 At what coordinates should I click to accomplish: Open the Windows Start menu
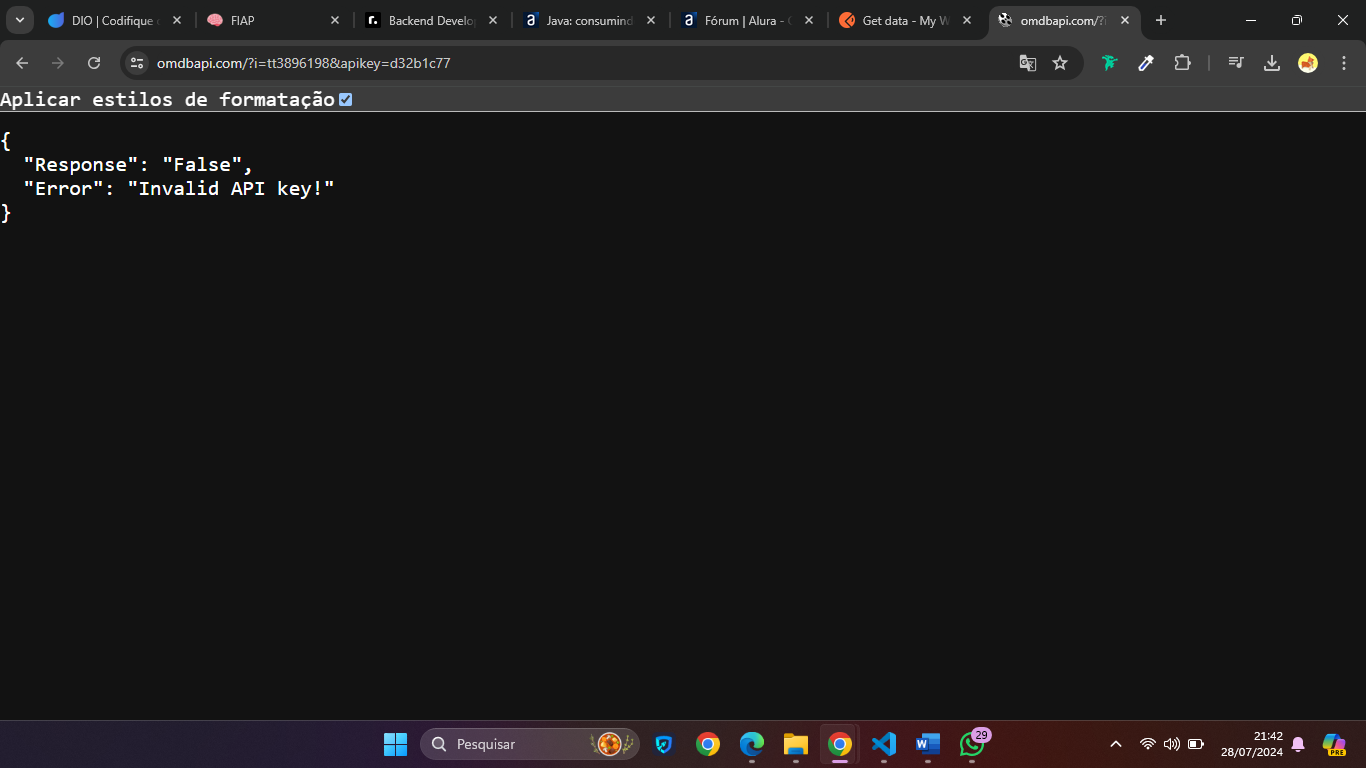(x=395, y=744)
